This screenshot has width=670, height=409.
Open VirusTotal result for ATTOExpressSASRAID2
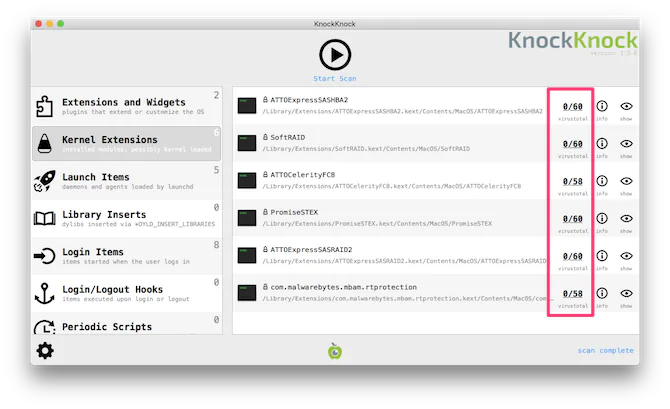point(573,256)
